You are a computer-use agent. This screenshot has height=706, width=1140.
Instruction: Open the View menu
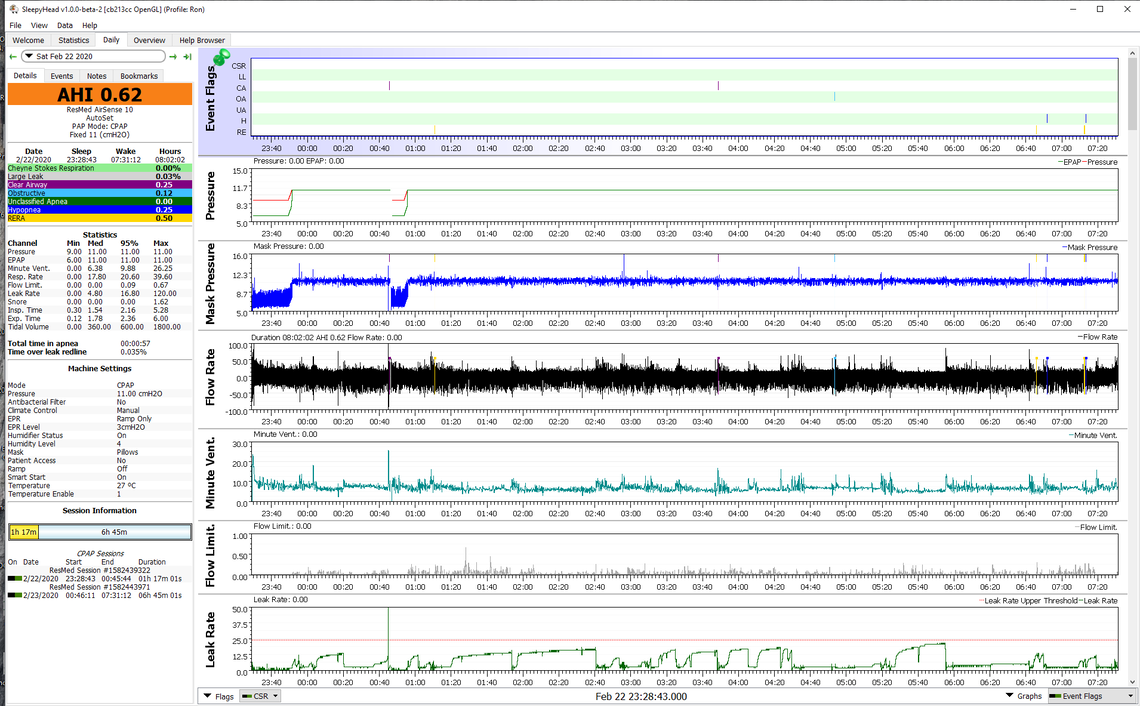(x=39, y=25)
